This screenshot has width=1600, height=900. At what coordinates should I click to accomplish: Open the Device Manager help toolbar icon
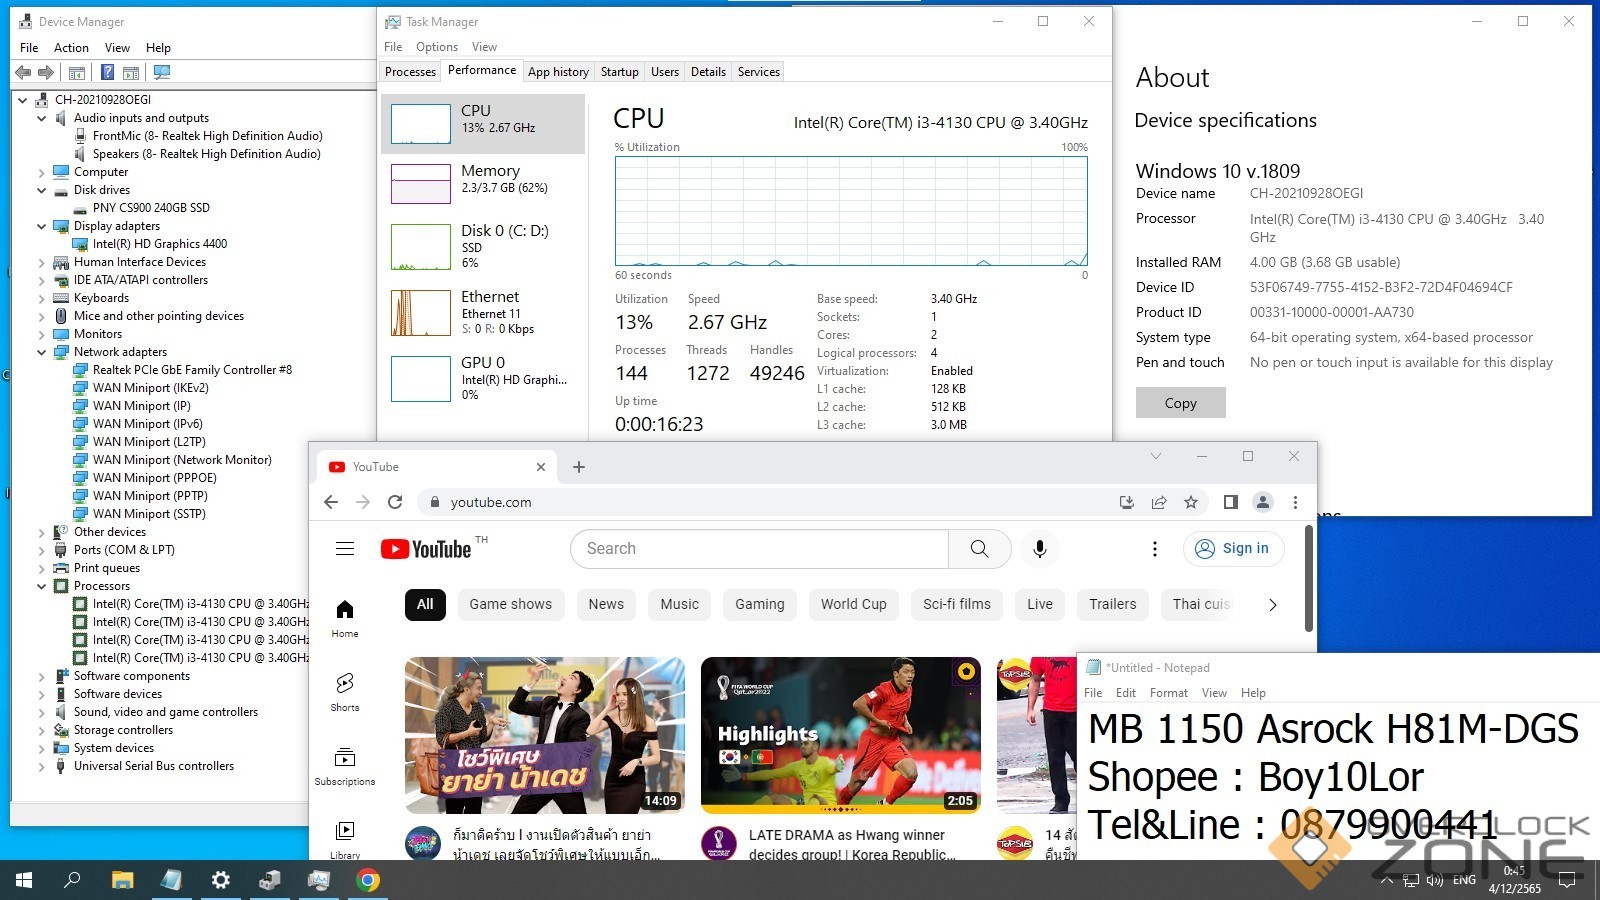pyautogui.click(x=107, y=72)
